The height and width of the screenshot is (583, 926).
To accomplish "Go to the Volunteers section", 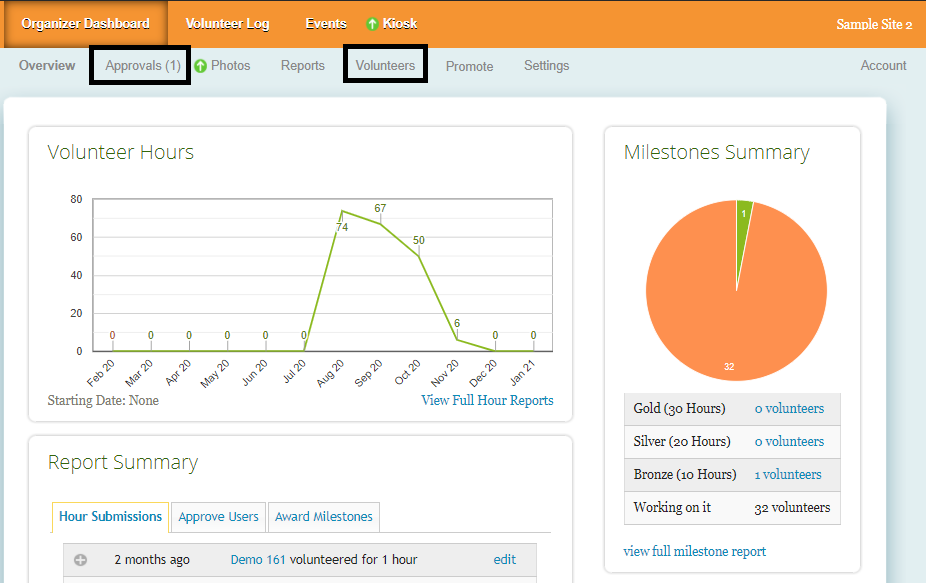I will [x=385, y=66].
